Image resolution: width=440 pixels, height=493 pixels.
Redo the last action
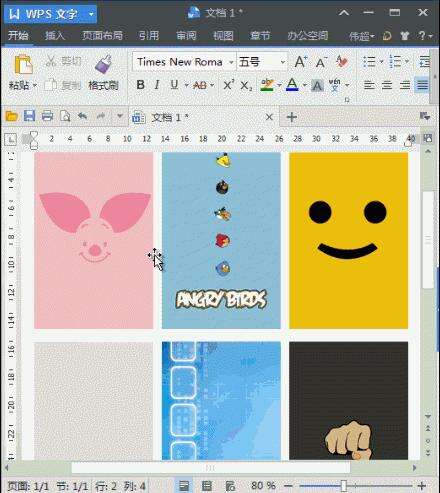pos(101,116)
